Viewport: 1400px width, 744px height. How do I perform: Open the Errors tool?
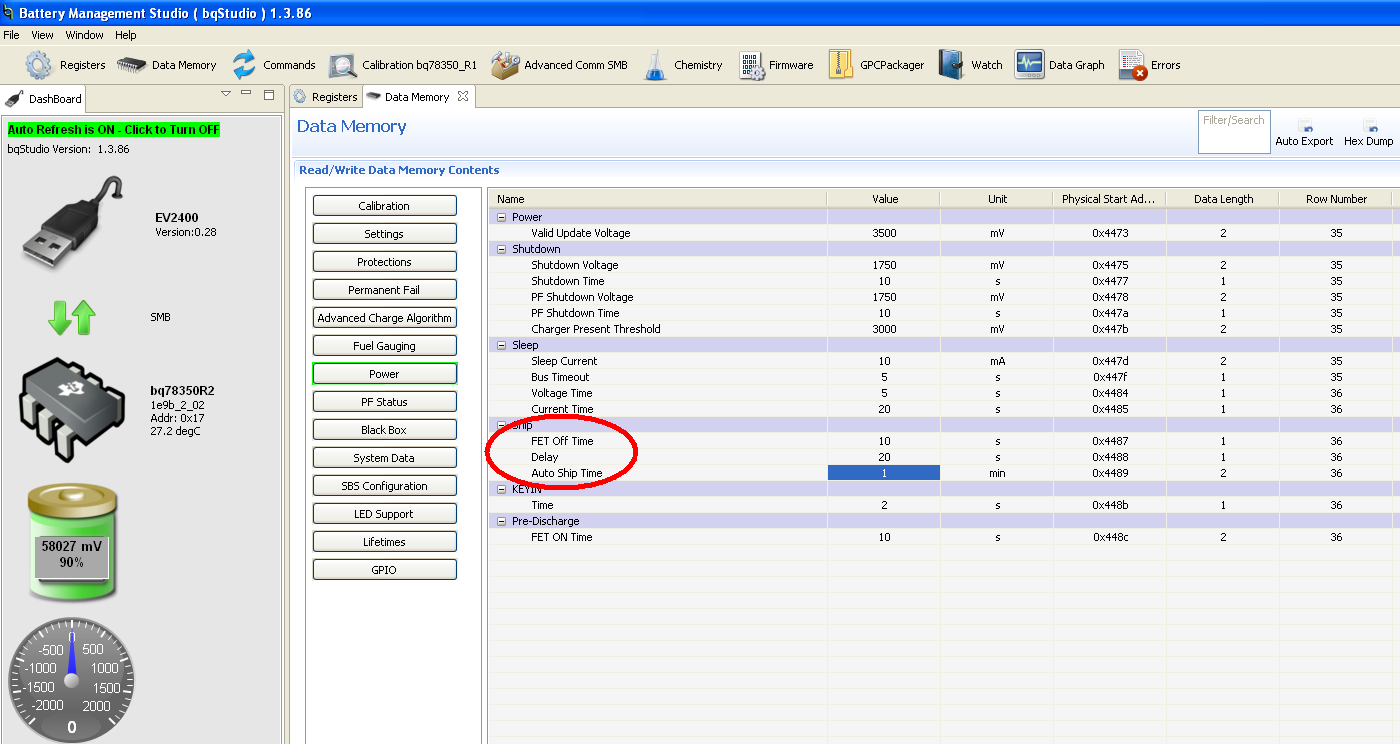[1149, 65]
